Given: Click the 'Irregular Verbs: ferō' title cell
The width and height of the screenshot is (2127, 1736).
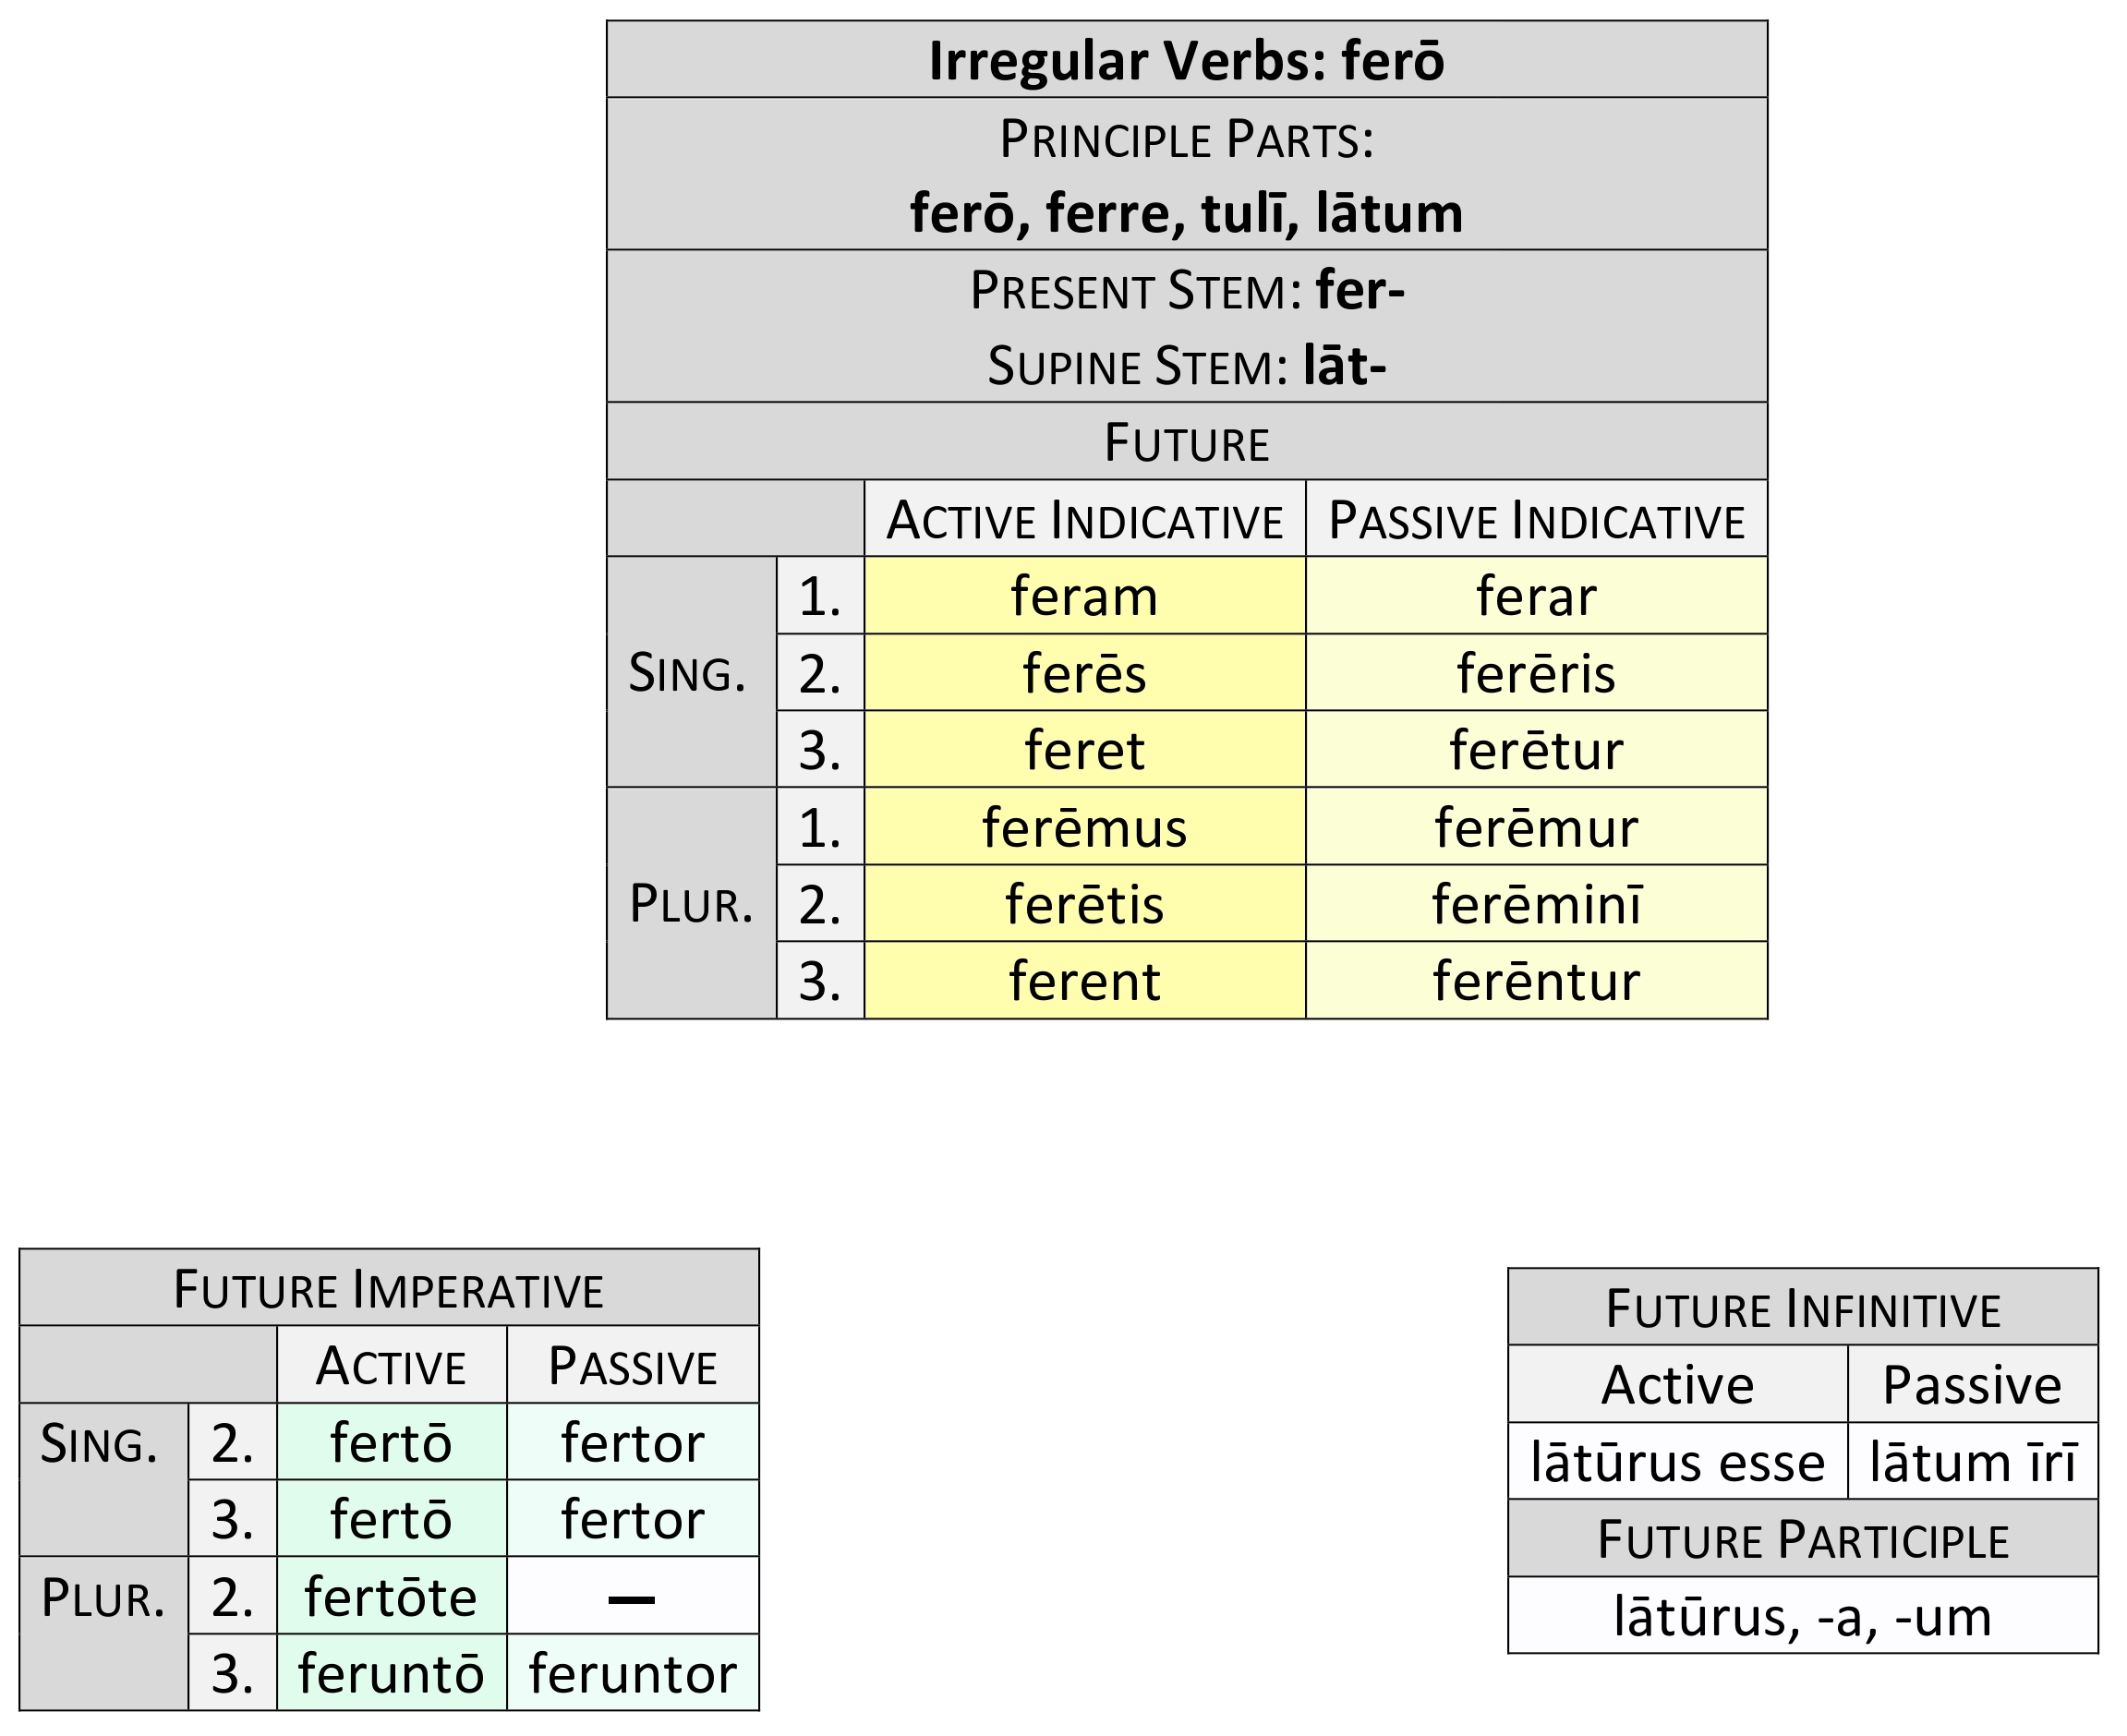Looking at the screenshot, I should (1186, 60).
